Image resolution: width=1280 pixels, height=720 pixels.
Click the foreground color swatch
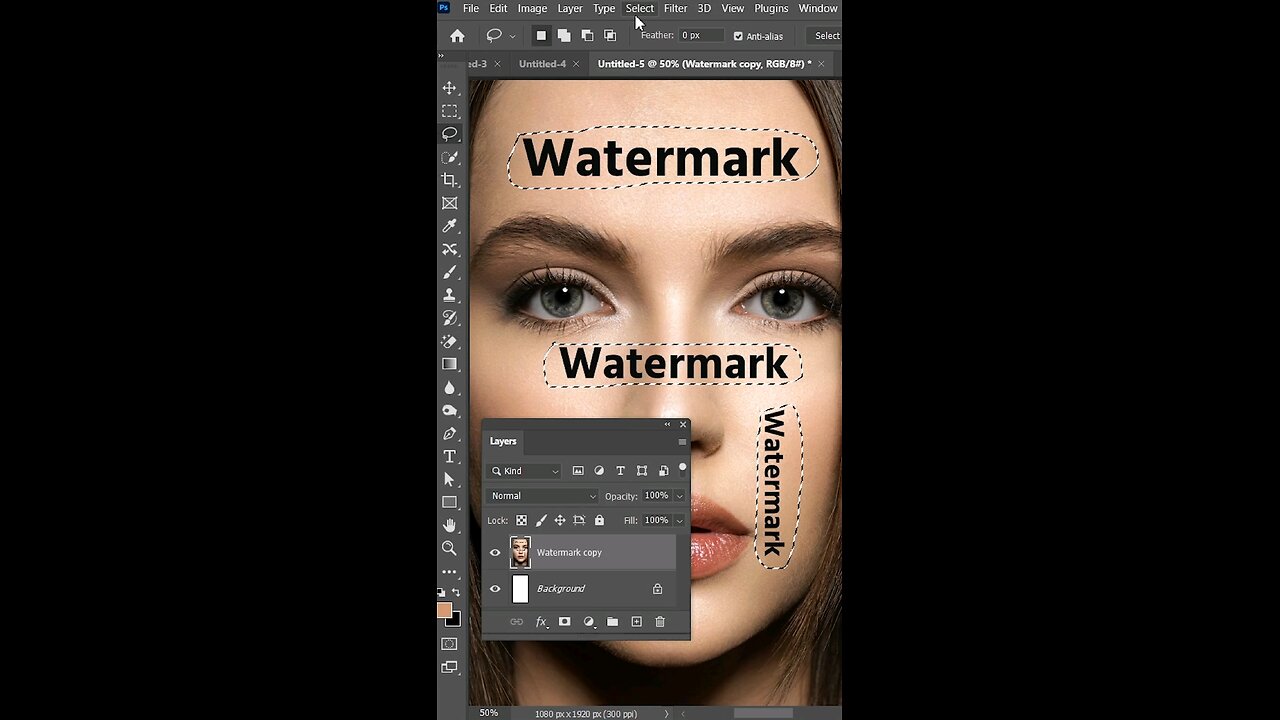click(x=445, y=609)
